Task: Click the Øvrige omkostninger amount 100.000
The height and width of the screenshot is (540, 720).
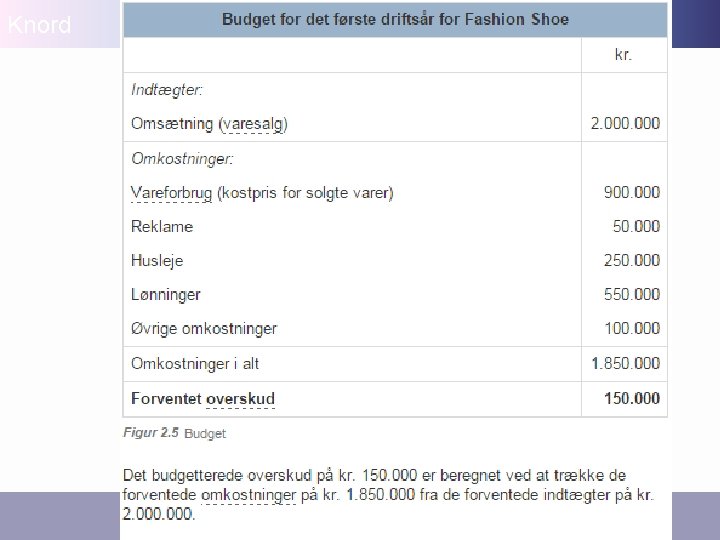Action: click(x=631, y=328)
